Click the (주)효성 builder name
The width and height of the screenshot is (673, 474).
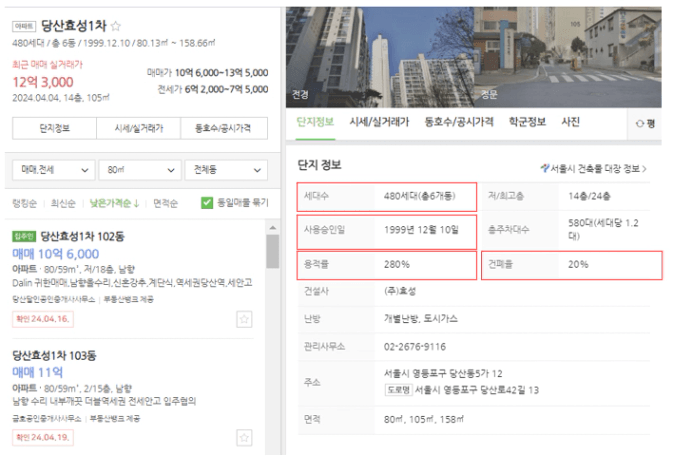[x=400, y=291]
